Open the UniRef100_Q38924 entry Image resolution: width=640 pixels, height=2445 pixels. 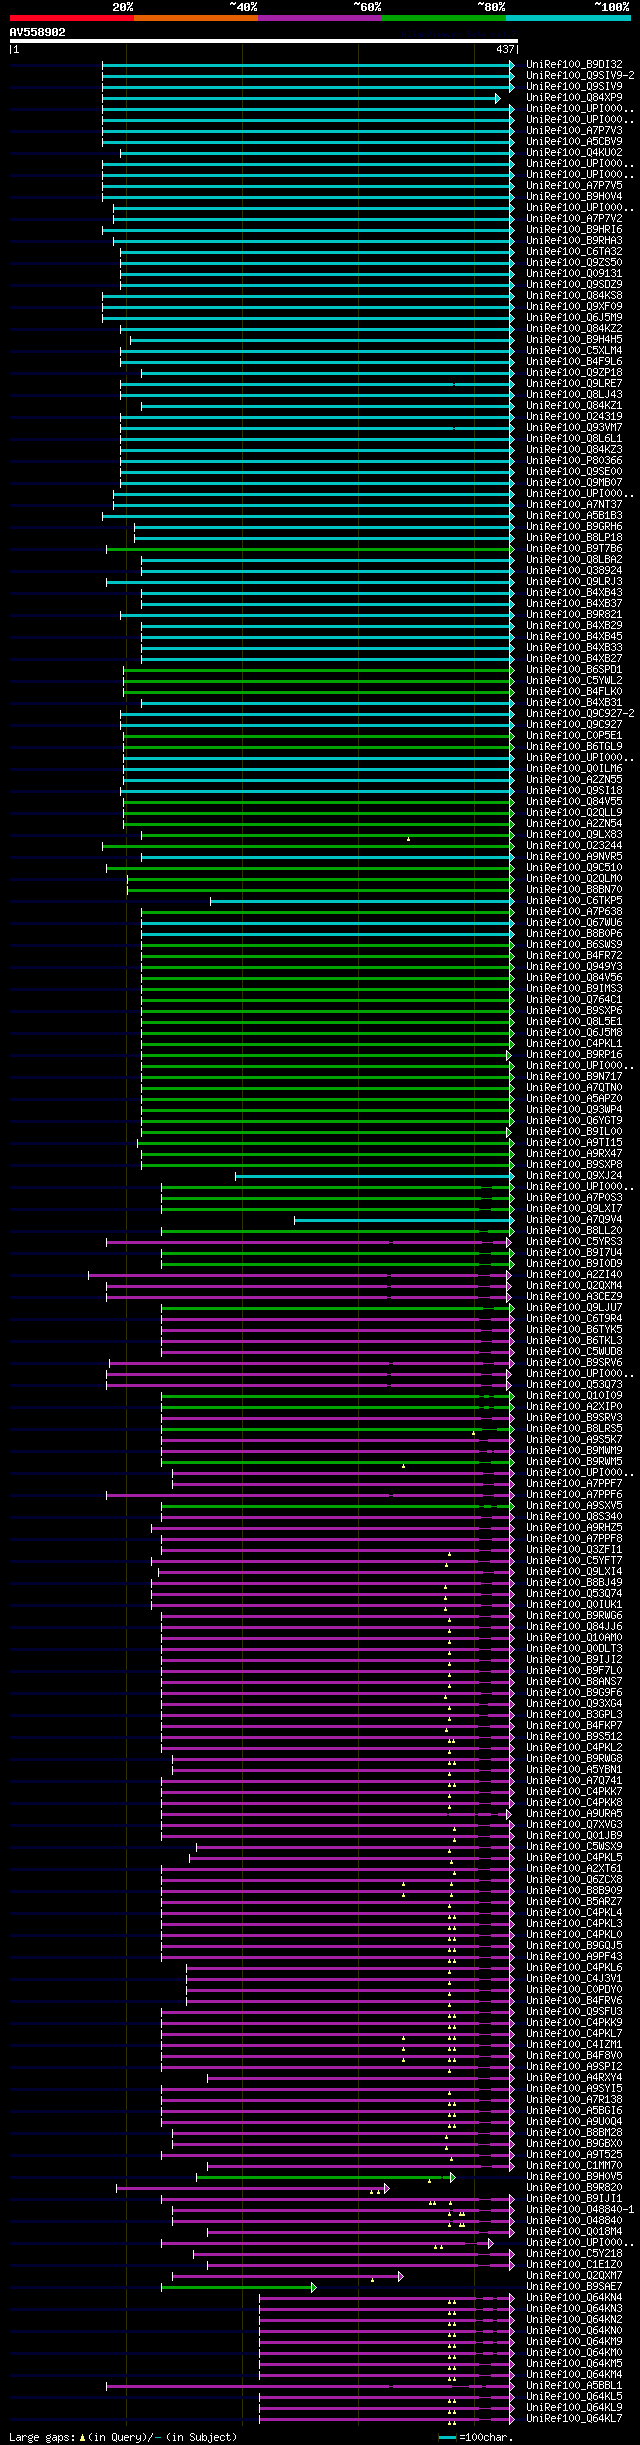pos(574,571)
